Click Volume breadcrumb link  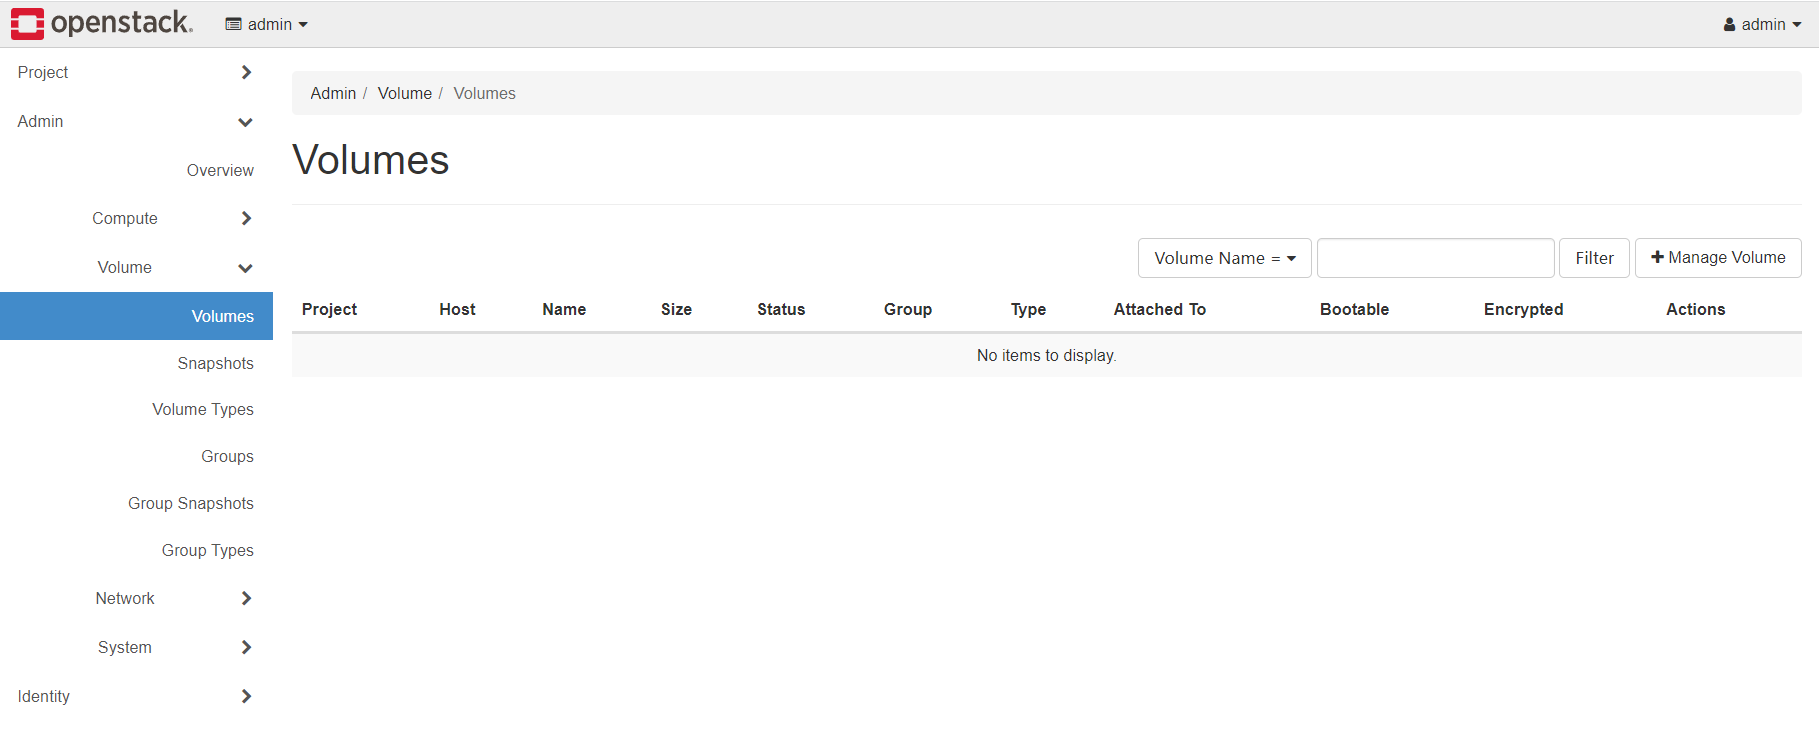[404, 93]
